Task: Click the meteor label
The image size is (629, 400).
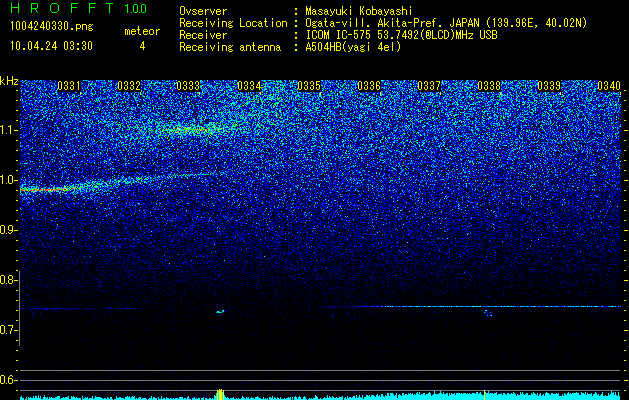Action: [142, 31]
